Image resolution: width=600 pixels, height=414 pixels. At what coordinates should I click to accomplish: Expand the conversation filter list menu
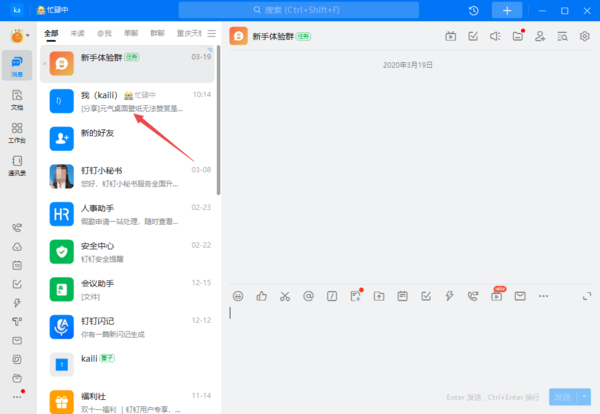coord(210,33)
